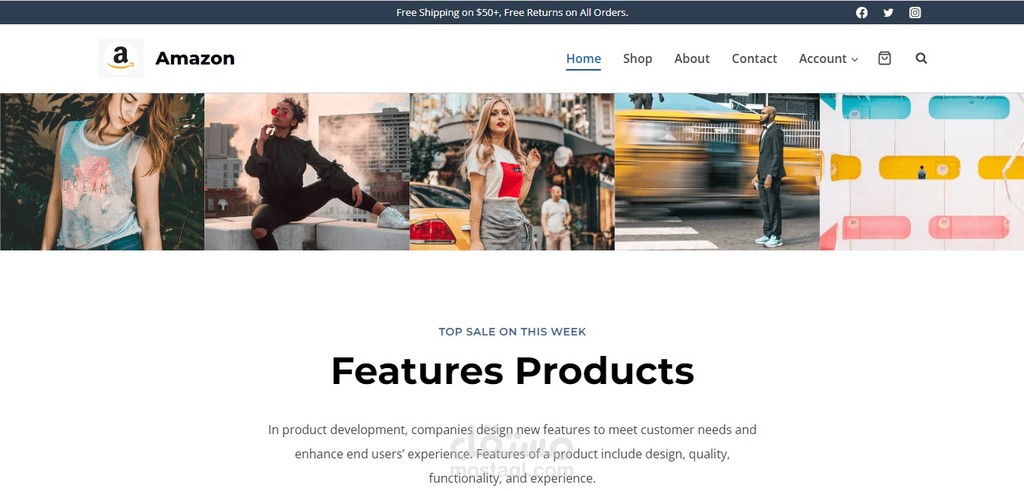The width and height of the screenshot is (1024, 491).
Task: Open the shopping cart icon
Action: tap(884, 58)
